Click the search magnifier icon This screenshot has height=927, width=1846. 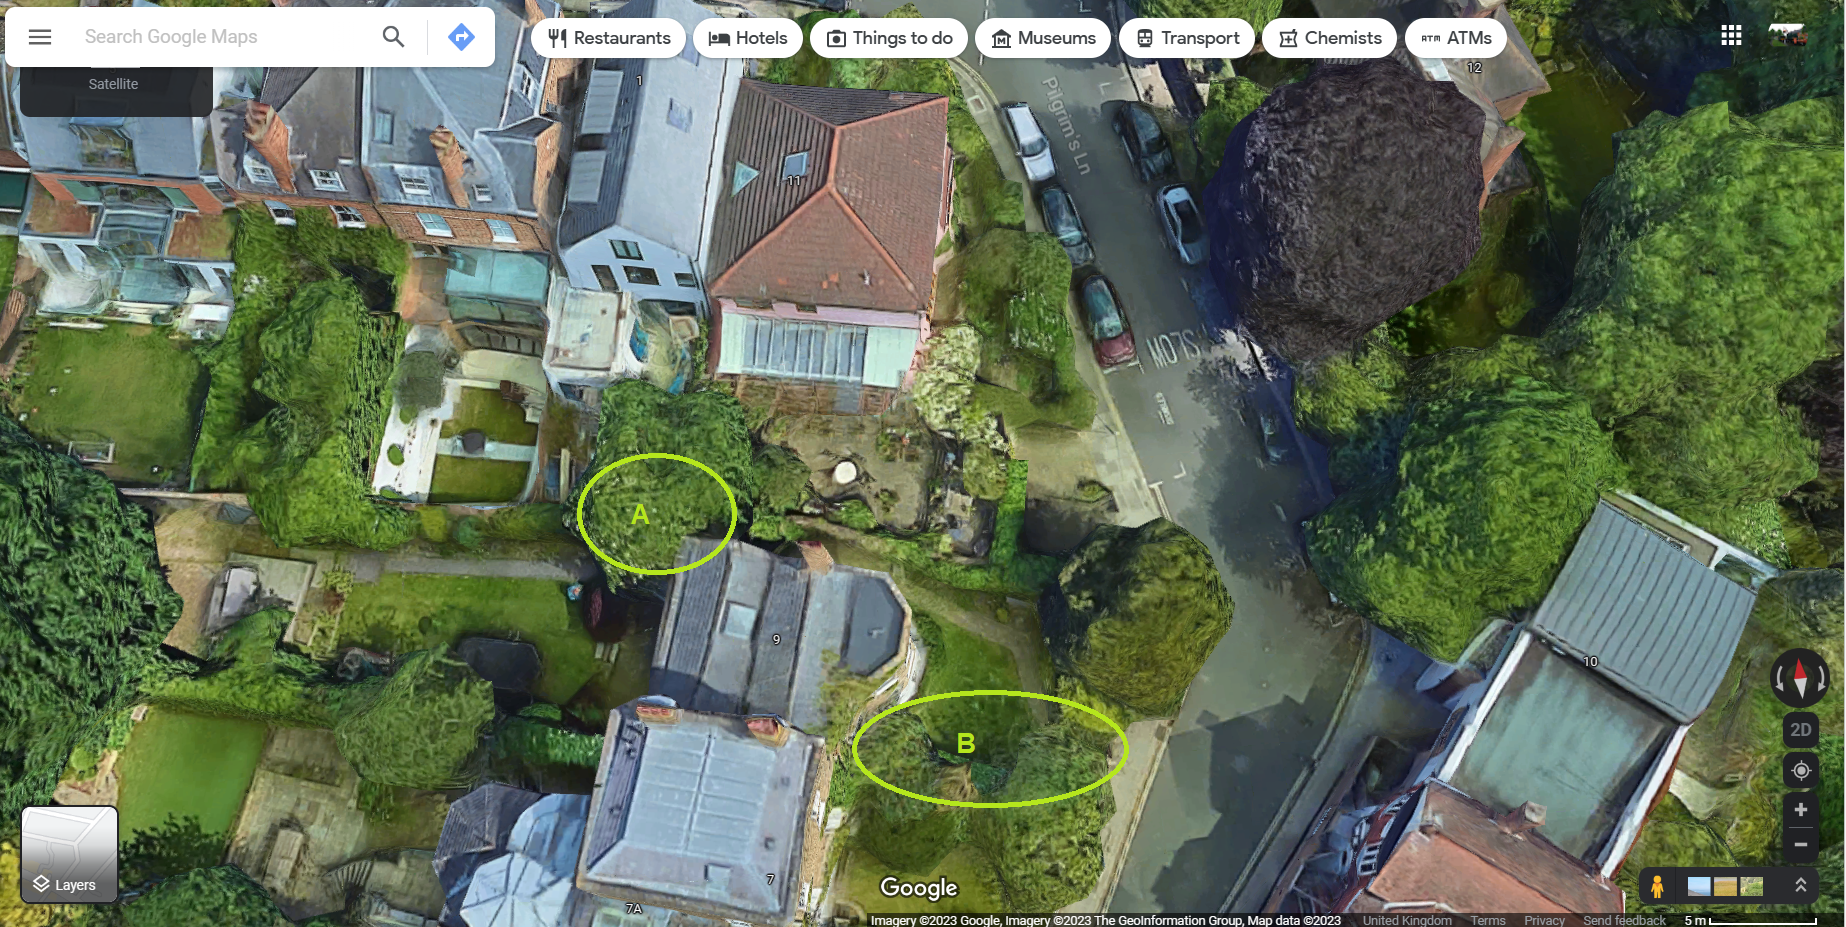393,37
